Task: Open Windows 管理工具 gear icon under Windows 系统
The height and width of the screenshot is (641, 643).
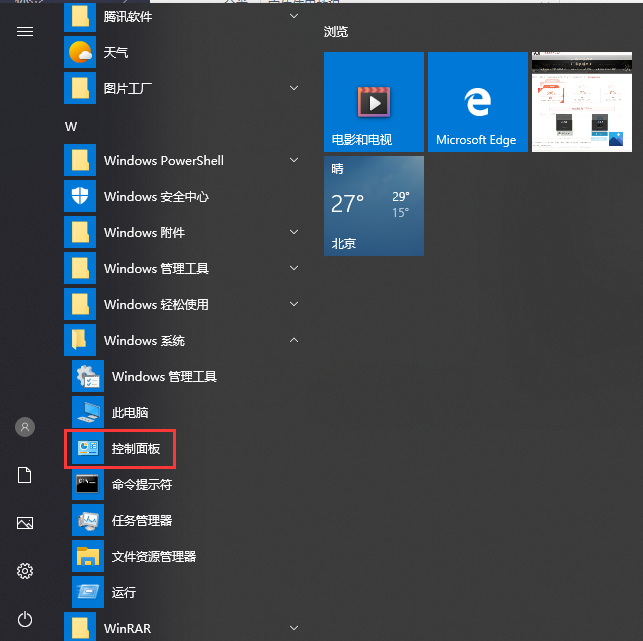Action: point(88,376)
